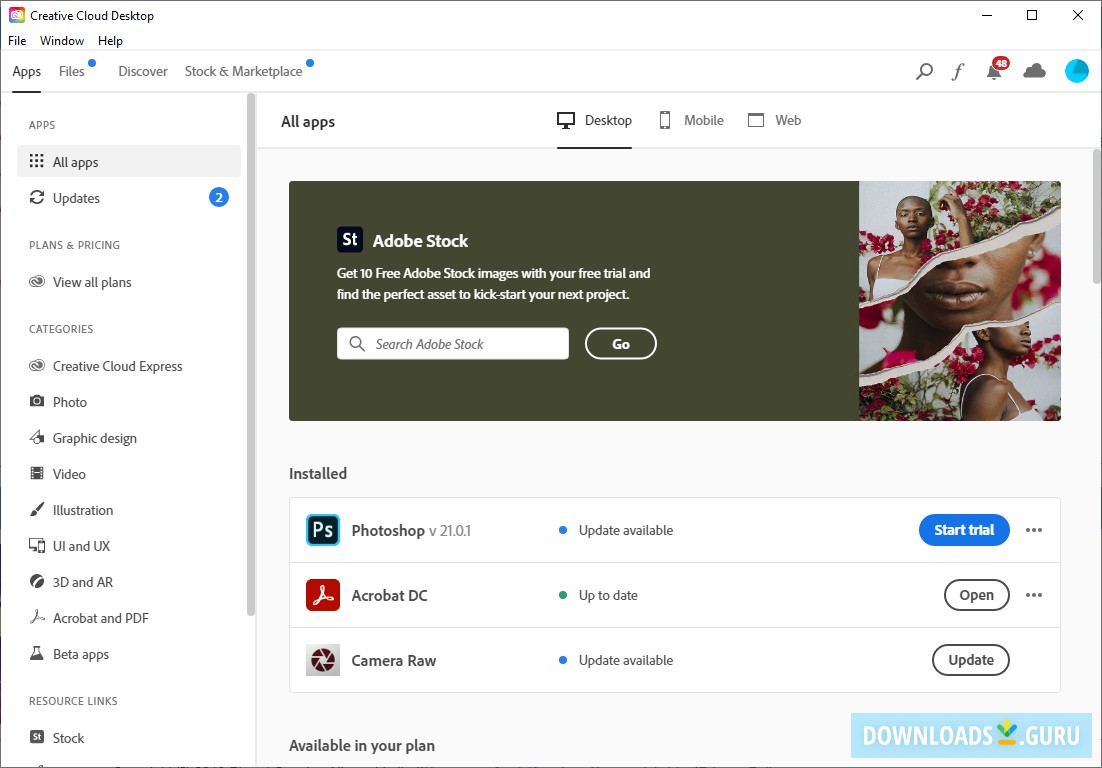Open more options for Acrobat DC
This screenshot has height=768, width=1102.
coord(1033,595)
